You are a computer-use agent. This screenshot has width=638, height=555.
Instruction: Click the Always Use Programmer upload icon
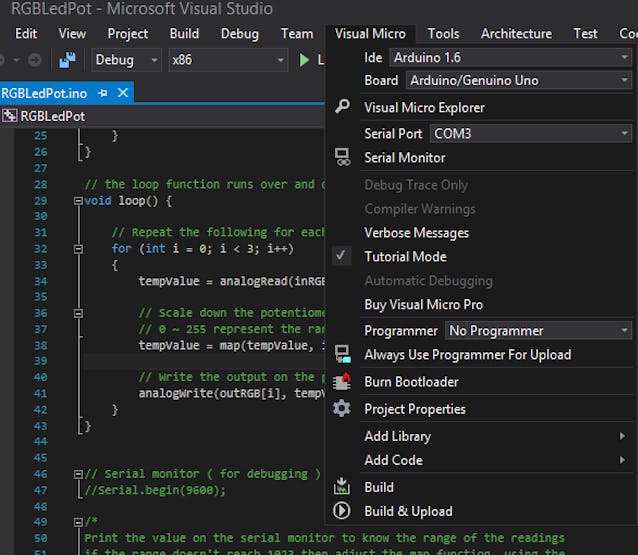342,354
